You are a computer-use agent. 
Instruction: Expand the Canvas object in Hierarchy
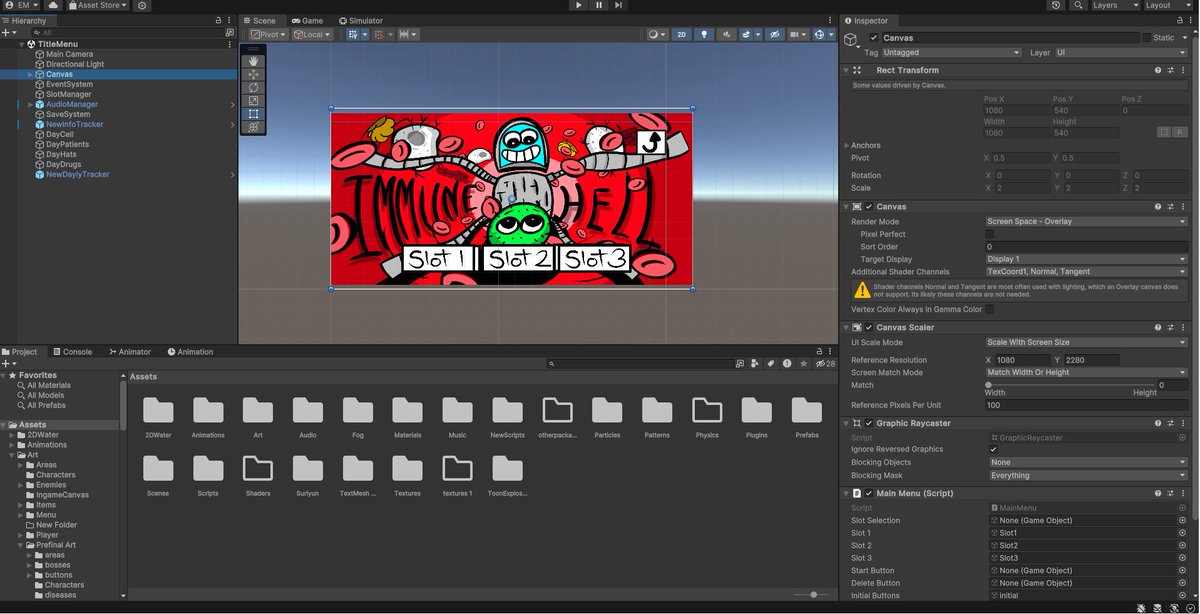(30, 74)
